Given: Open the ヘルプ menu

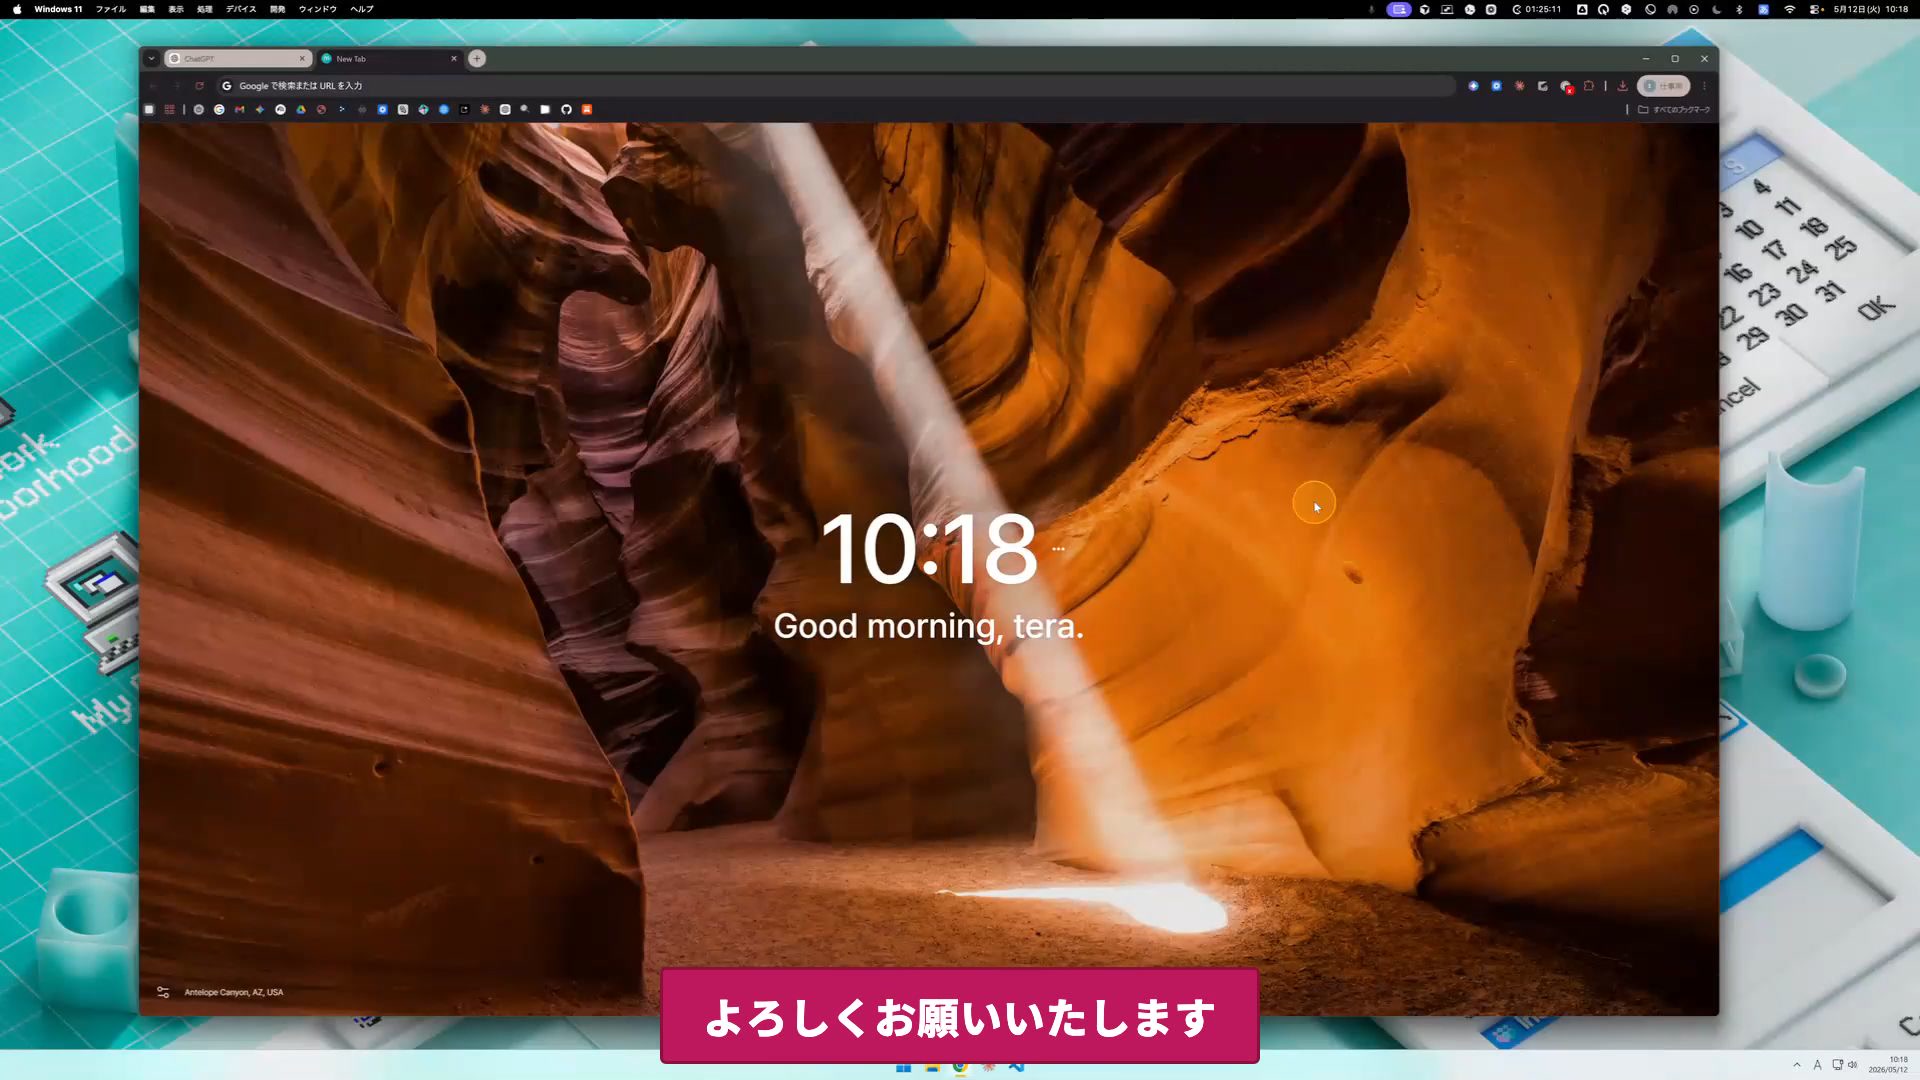Looking at the screenshot, I should click(x=362, y=9).
